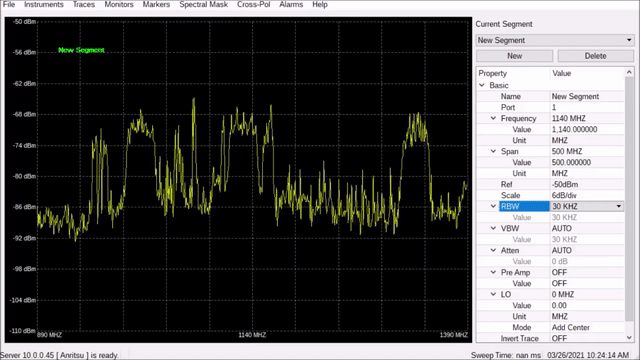Collapse the Basic property group
The image size is (640, 360).
pos(482,85)
